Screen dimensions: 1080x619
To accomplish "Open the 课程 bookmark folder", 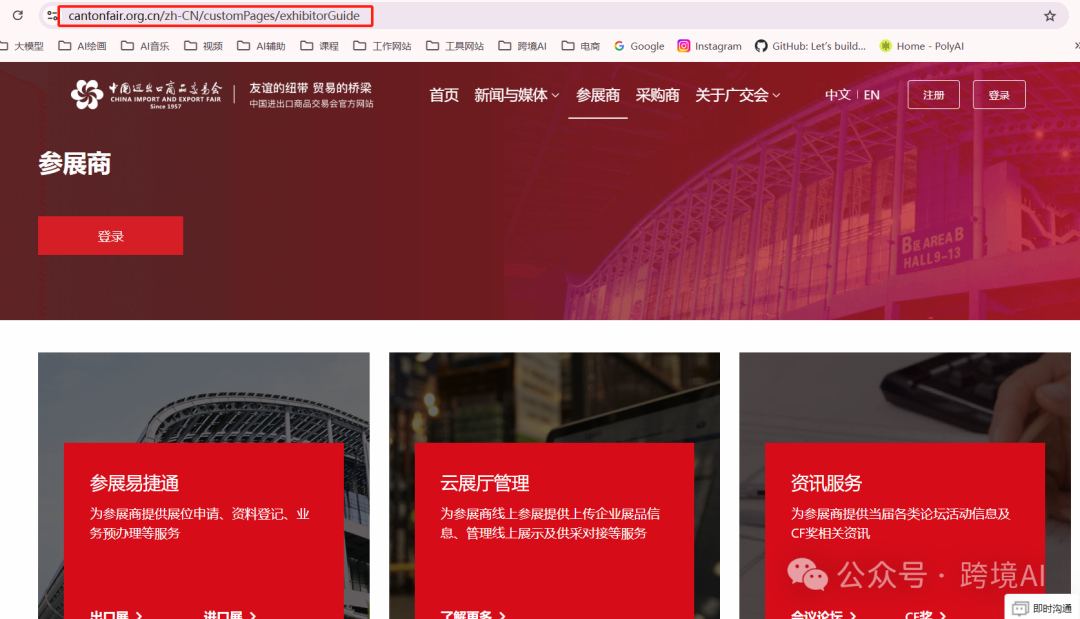I will (320, 46).
